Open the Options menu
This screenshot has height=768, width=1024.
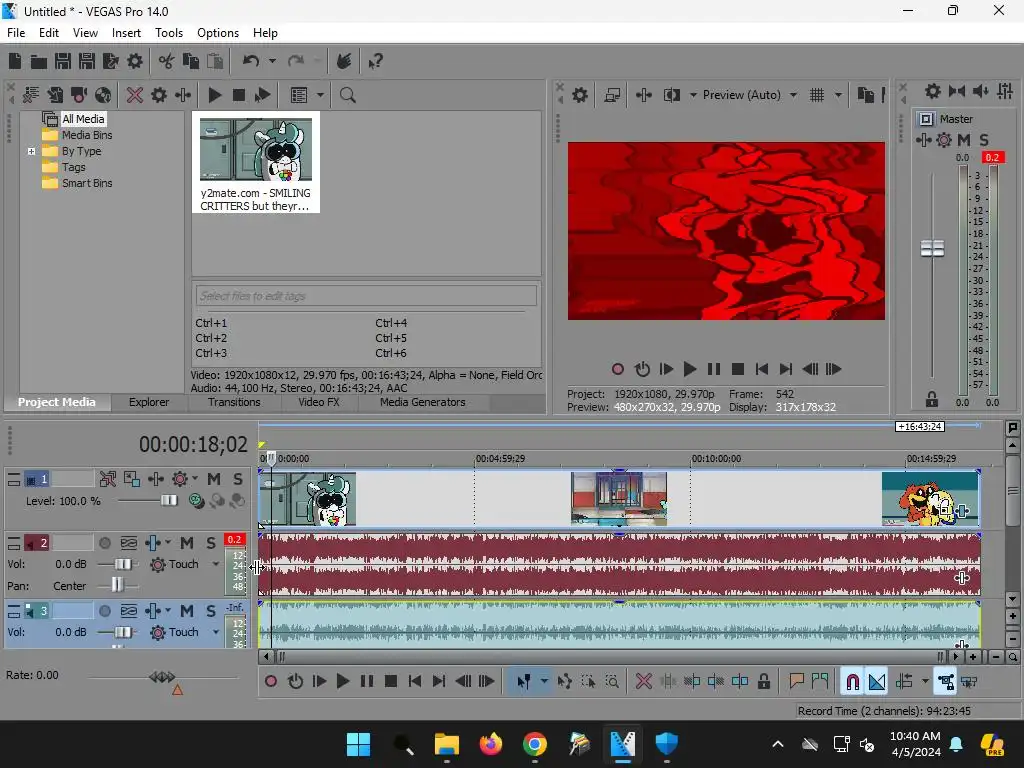click(217, 33)
